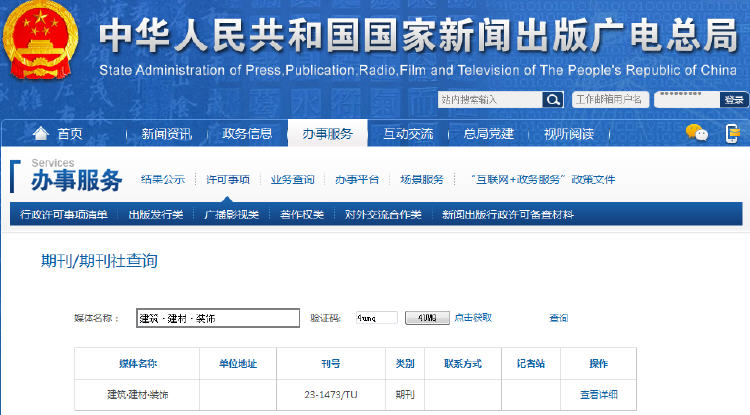Switch to the 许可事项 sub-tab
The height and width of the screenshot is (415, 750).
[x=228, y=180]
